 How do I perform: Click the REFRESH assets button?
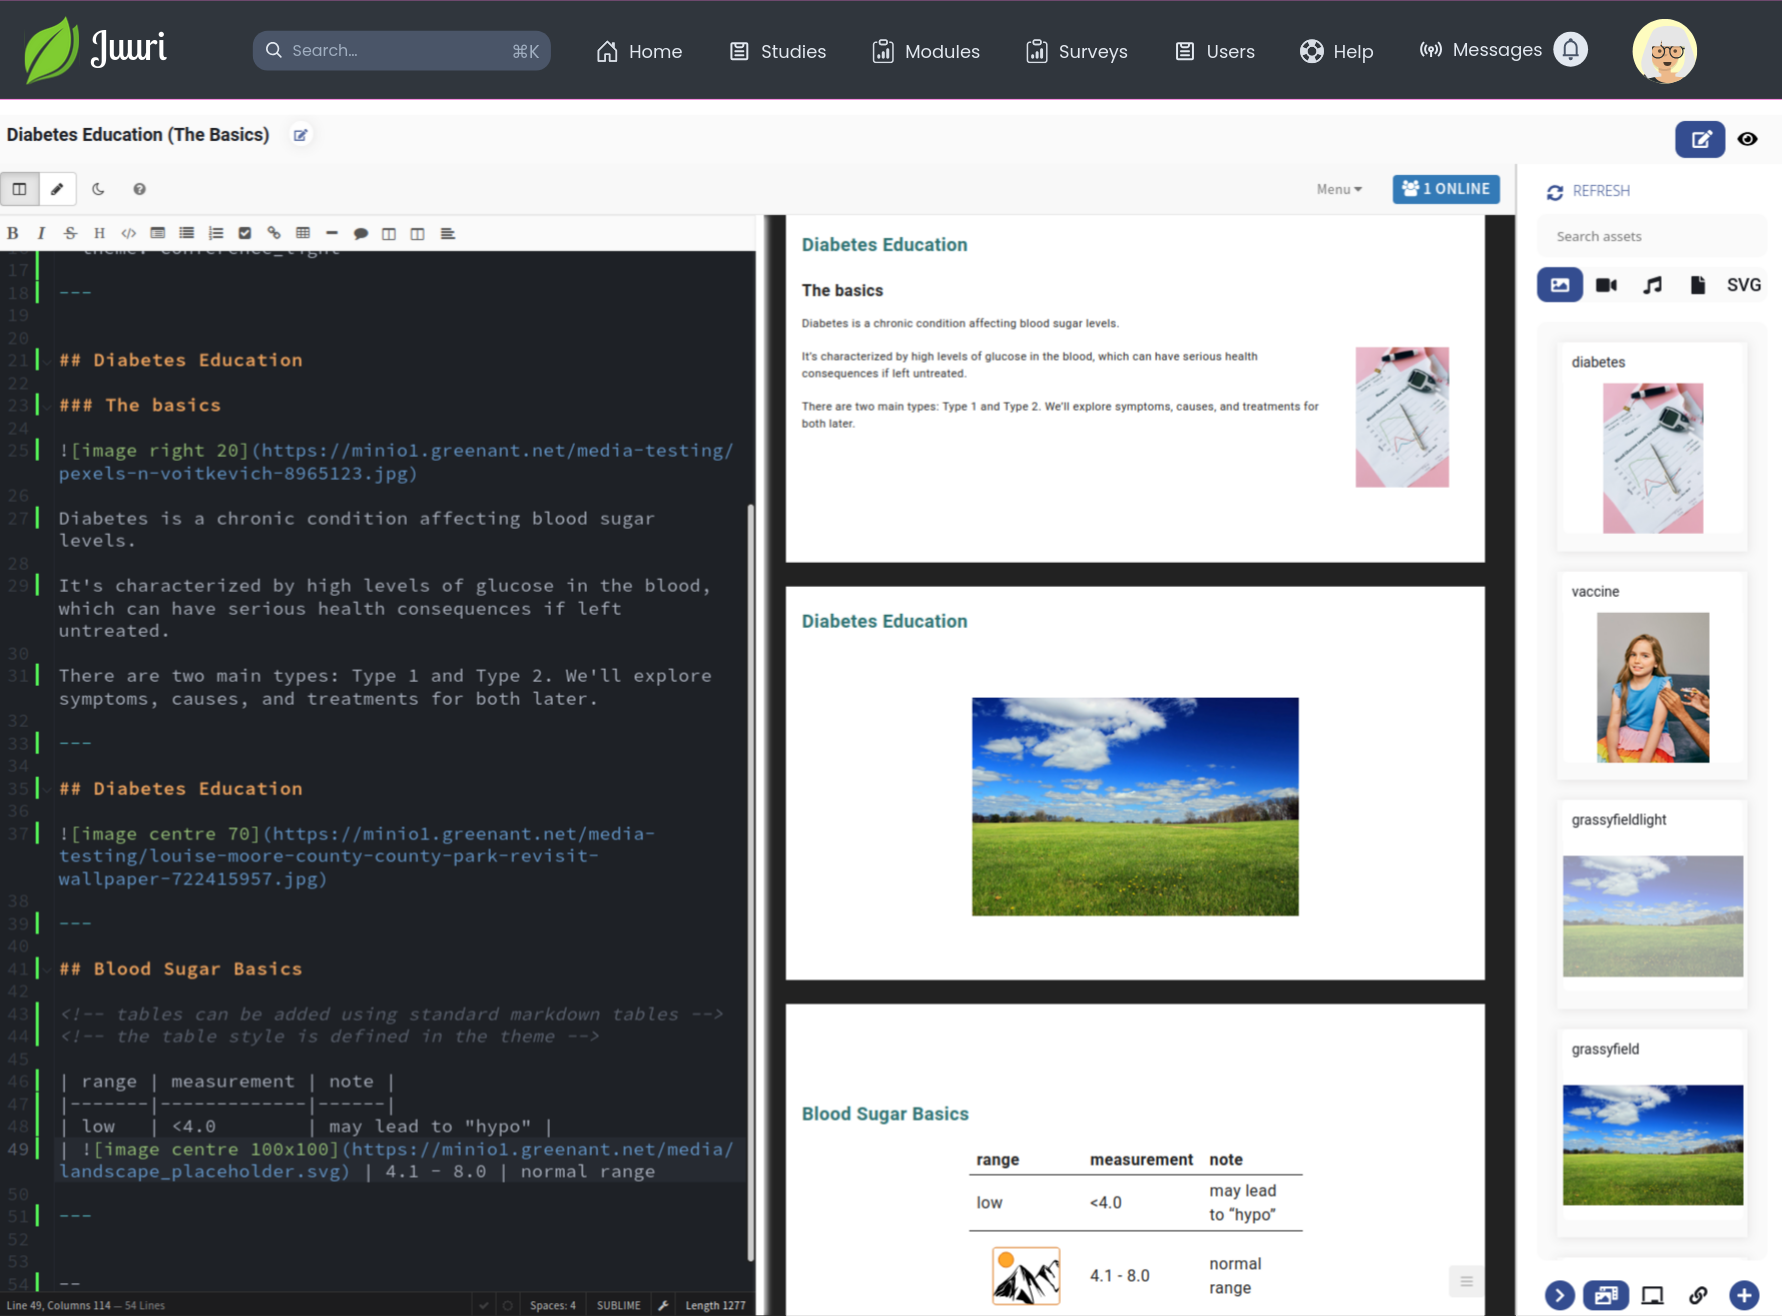1588,191
